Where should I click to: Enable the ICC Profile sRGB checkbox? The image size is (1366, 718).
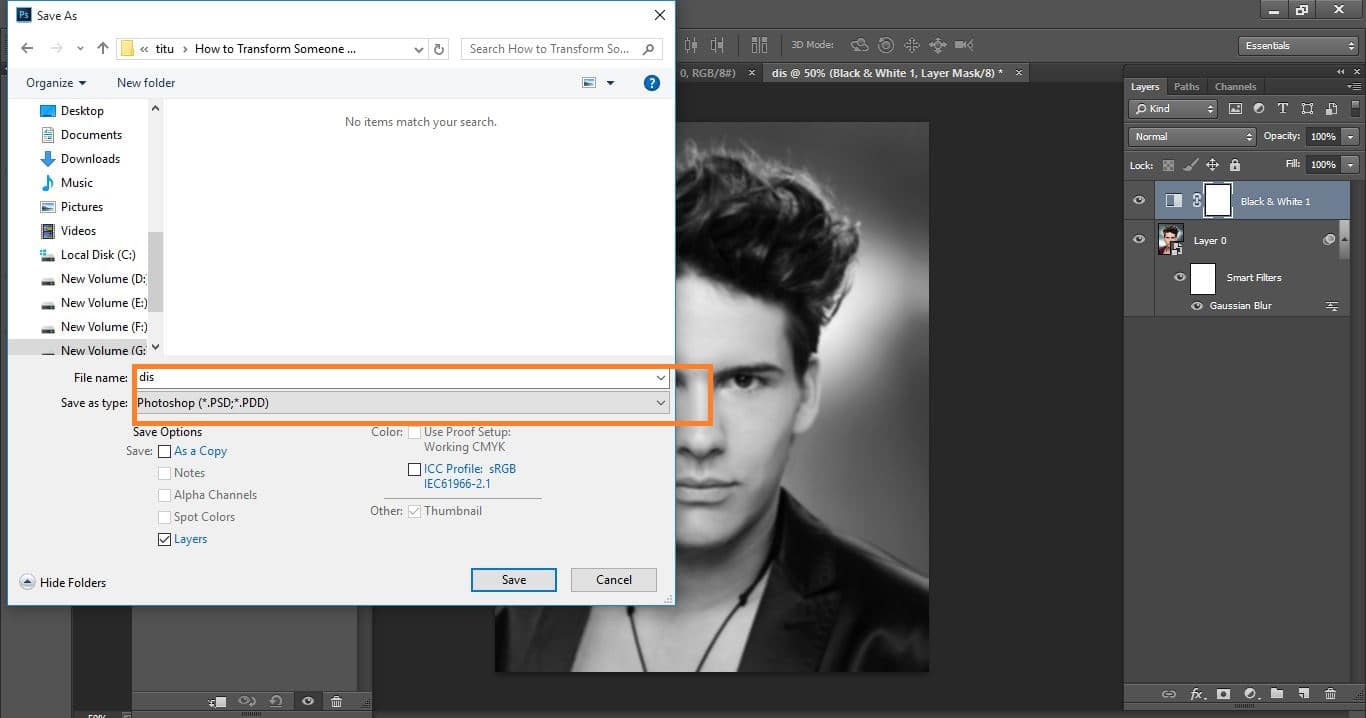[x=415, y=469]
